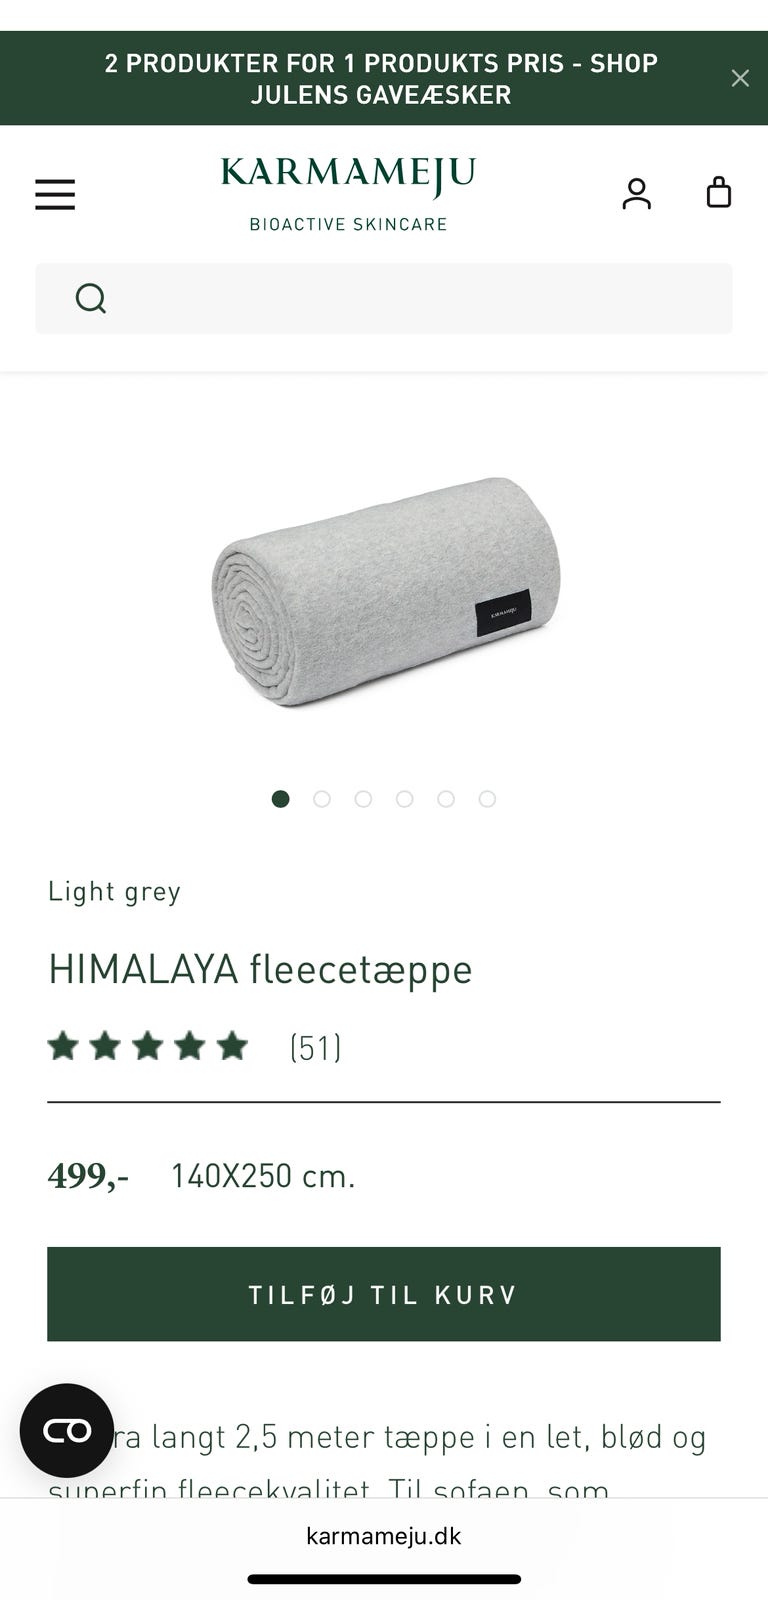The height and width of the screenshot is (1600, 768).
Task: Click the search magnifier icon
Action: click(91, 298)
